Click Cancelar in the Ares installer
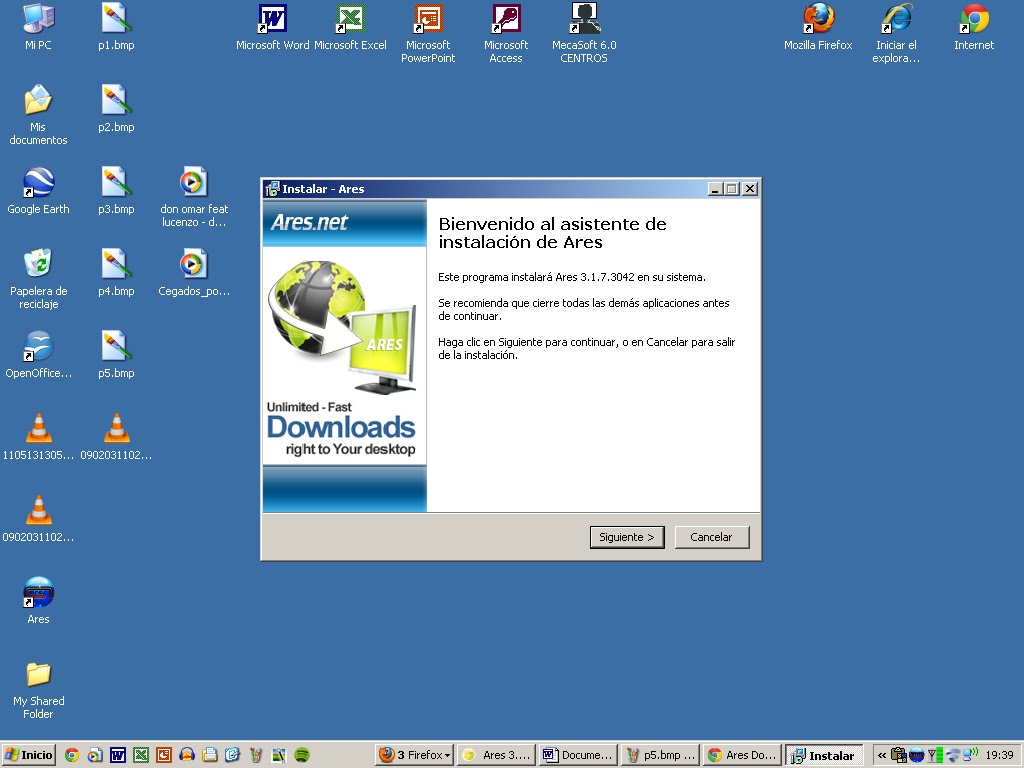1024x768 pixels. click(x=711, y=537)
